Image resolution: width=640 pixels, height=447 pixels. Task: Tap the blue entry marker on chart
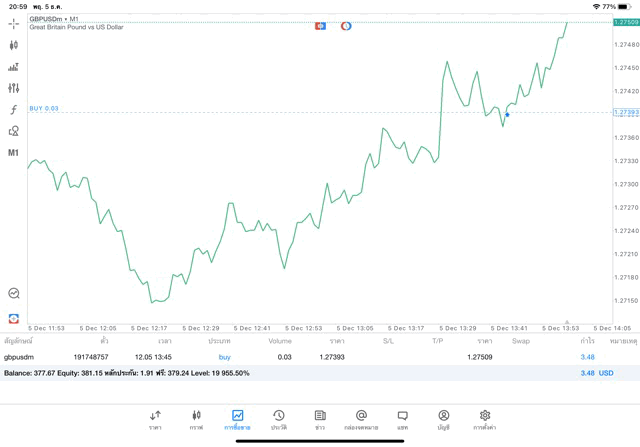[507, 115]
